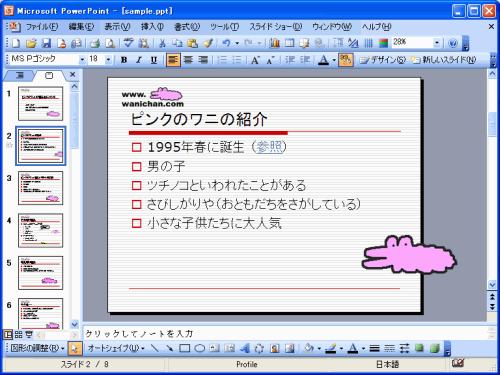The image size is (500, 375).
Task: Save the presentation using the floppy icon
Action: pos(46,43)
